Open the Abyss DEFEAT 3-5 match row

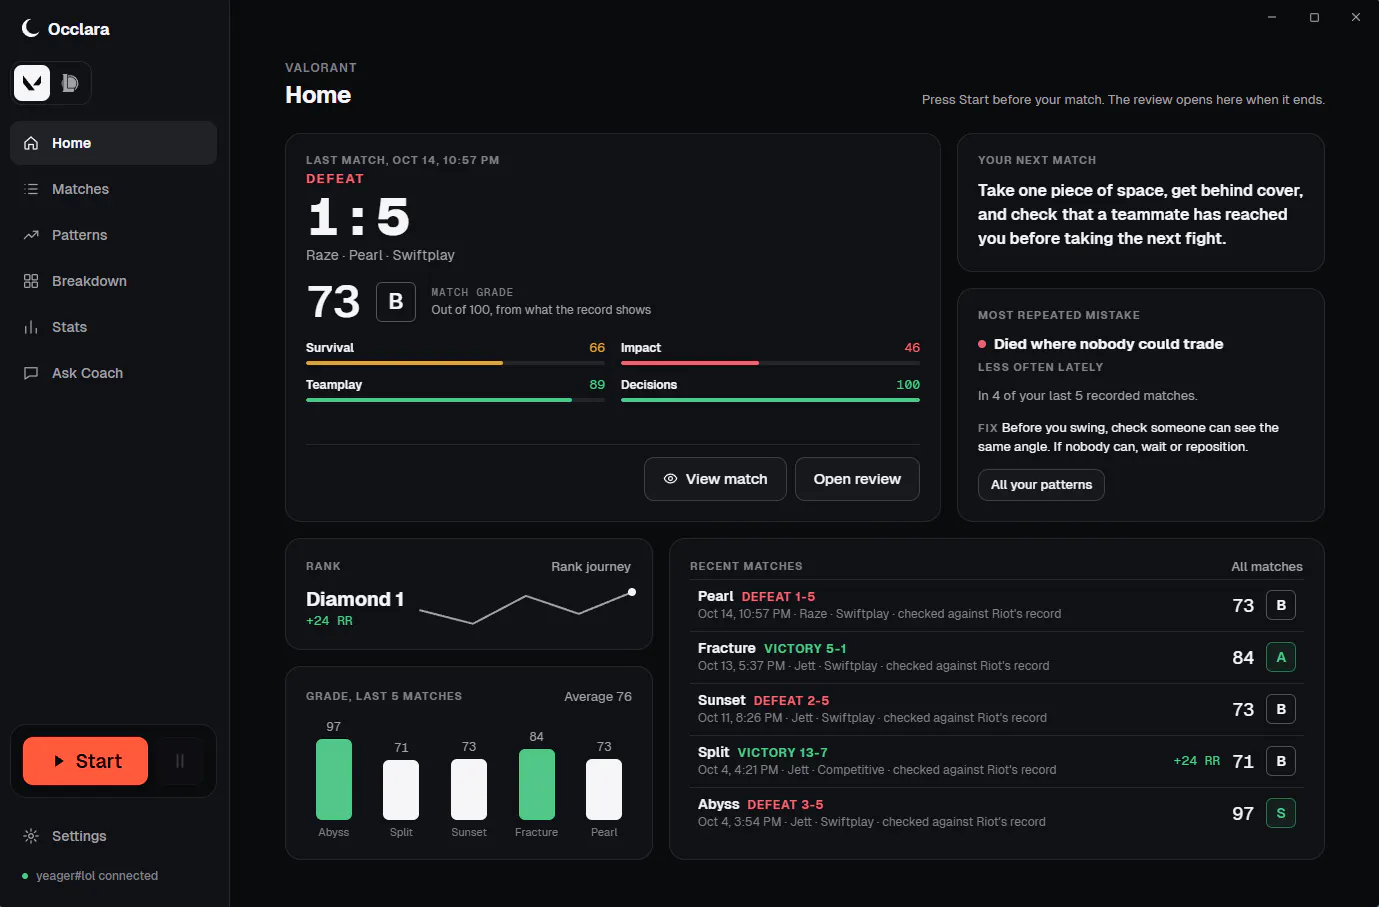tap(996, 813)
